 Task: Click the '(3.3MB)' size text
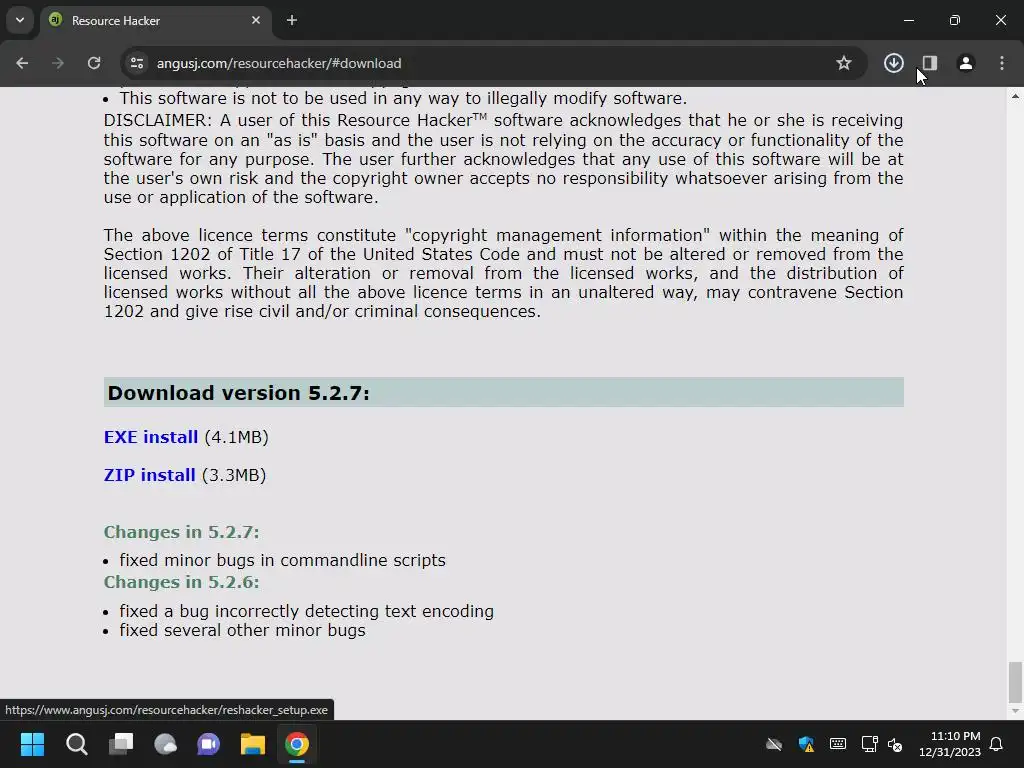coord(234,475)
